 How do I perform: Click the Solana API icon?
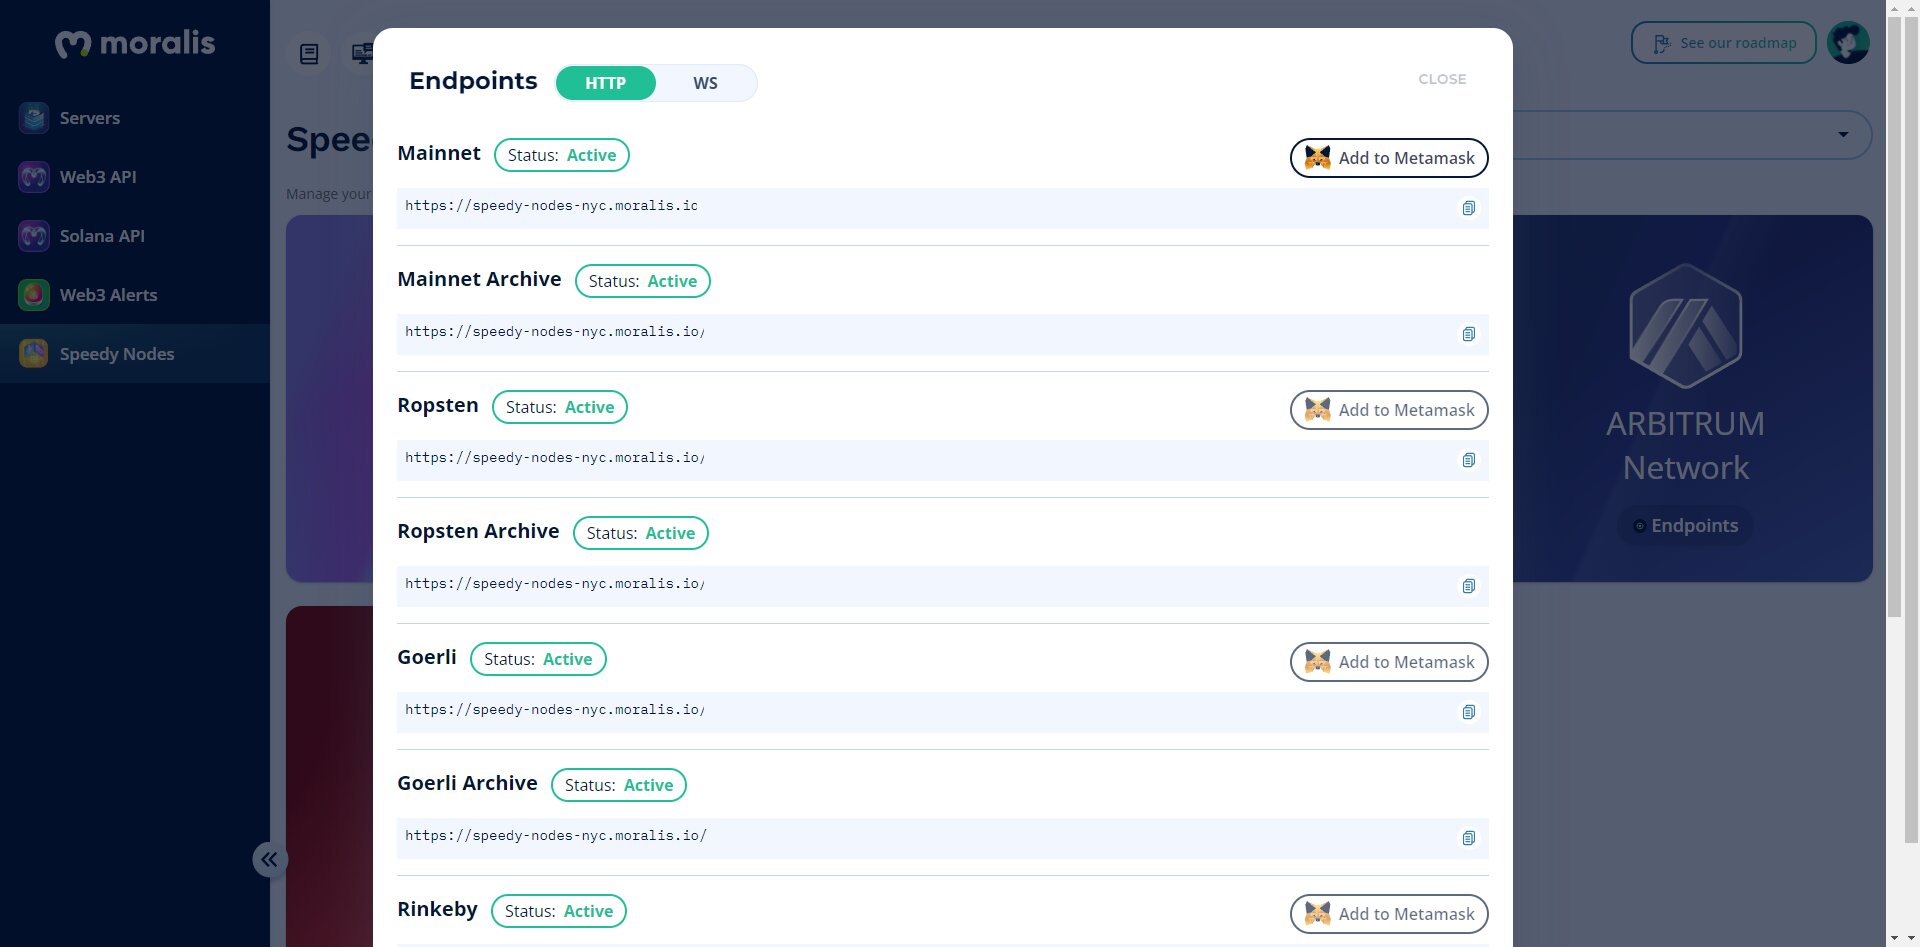tap(34, 236)
